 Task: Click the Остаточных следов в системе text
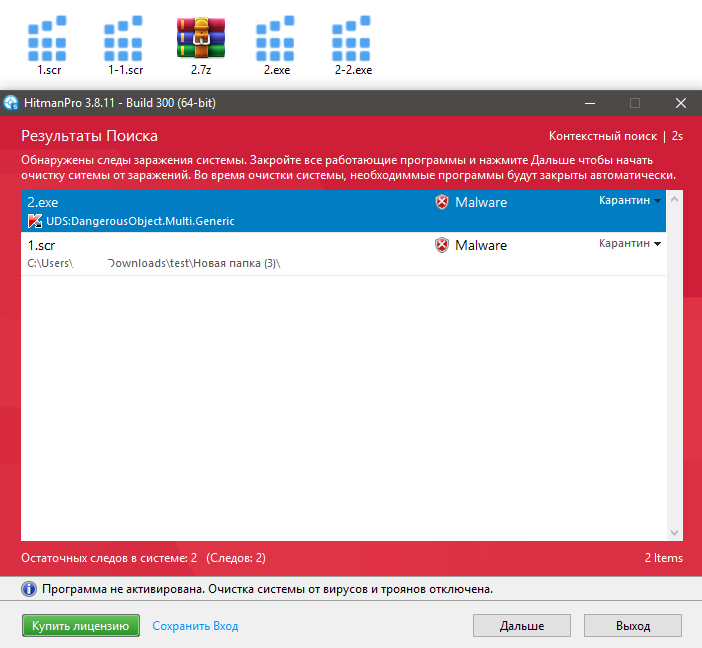(x=109, y=558)
